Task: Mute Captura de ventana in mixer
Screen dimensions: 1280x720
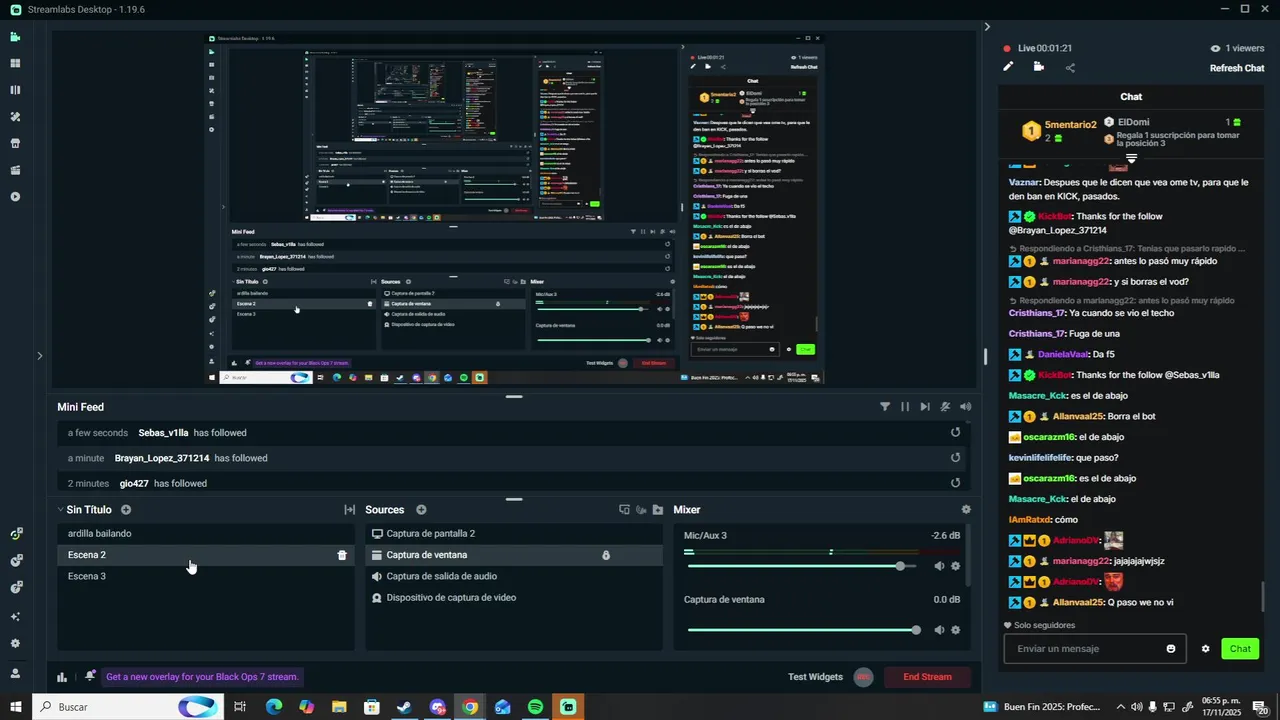Action: coord(939,630)
